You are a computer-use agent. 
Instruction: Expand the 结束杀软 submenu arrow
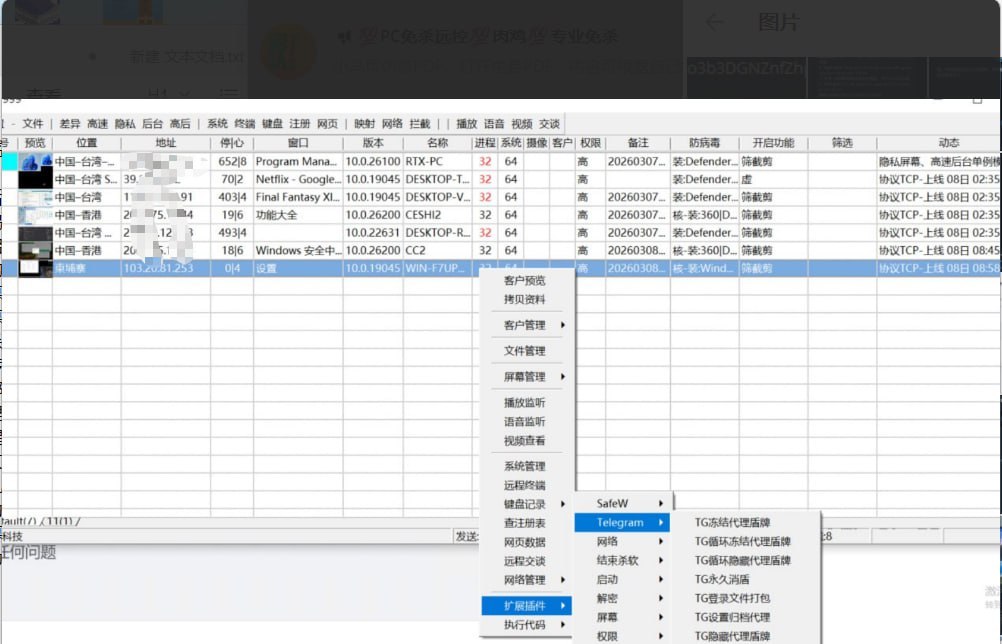pos(661,560)
